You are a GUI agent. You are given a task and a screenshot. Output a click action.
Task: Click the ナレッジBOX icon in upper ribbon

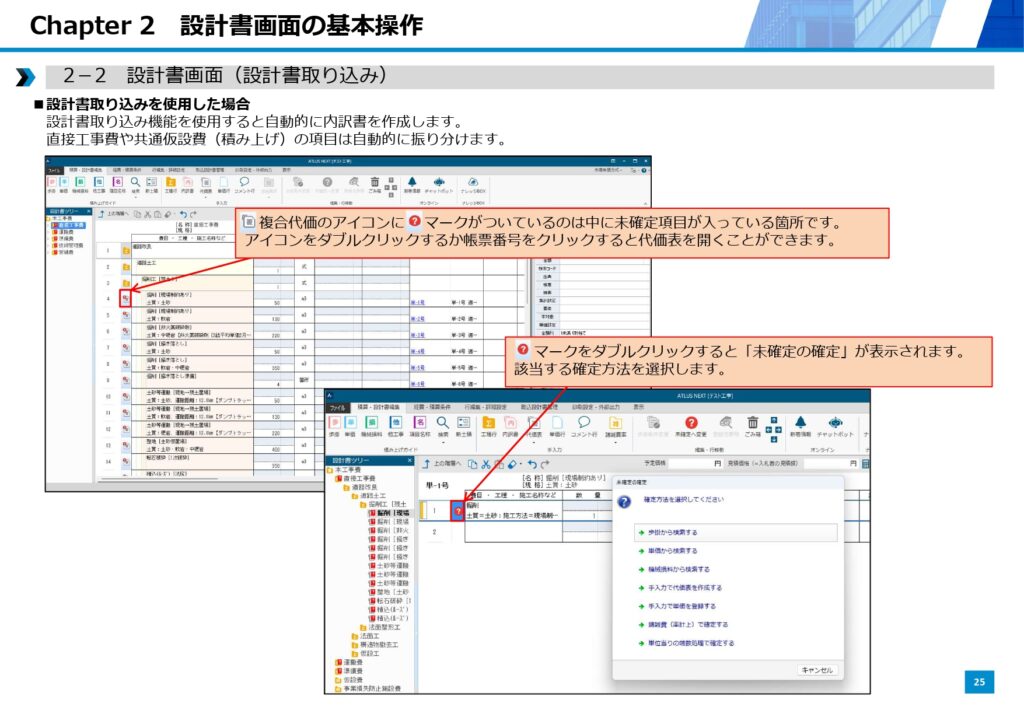[472, 184]
